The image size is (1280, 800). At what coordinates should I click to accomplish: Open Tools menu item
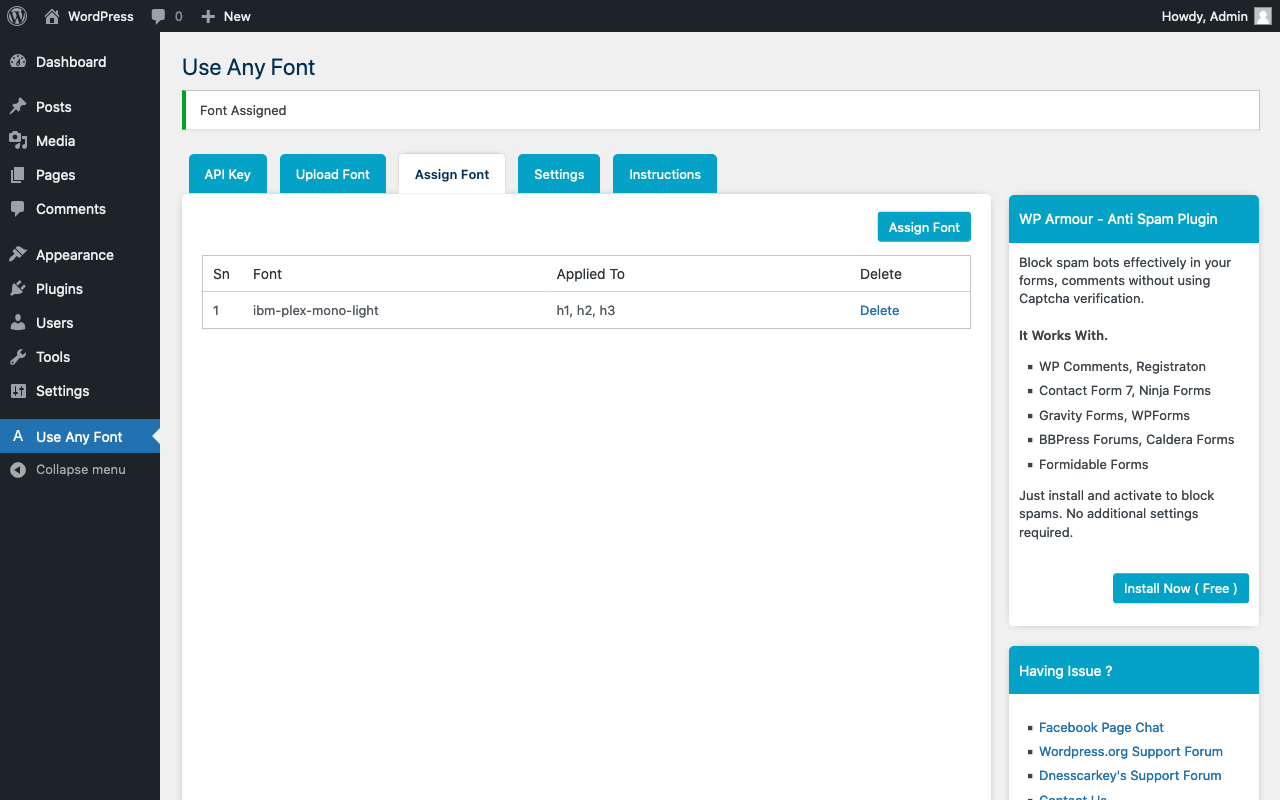pos(80,357)
